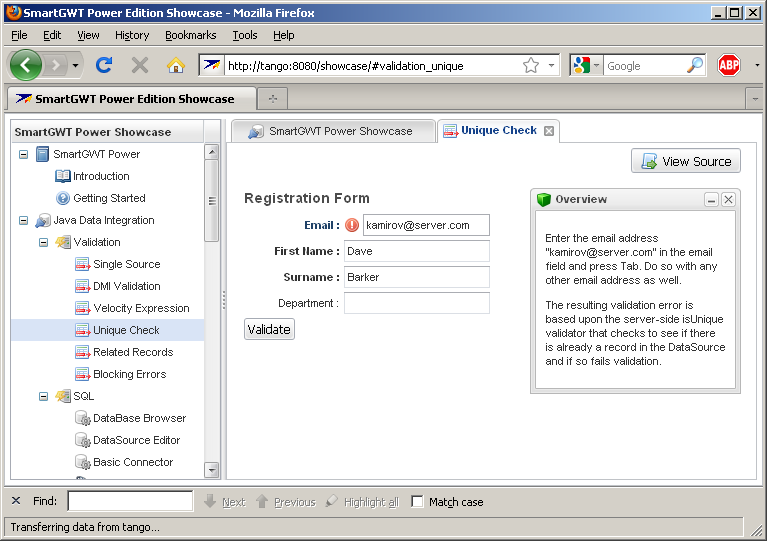The height and width of the screenshot is (541, 767).
Task: Close the Unique Check tab icon
Action: tap(549, 131)
